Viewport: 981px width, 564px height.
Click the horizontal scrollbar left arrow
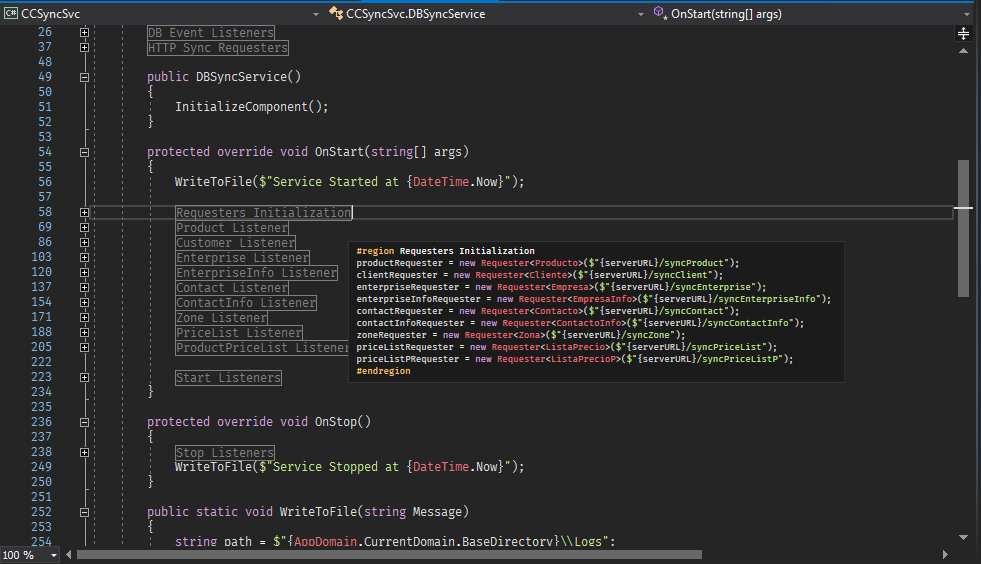(x=68, y=555)
